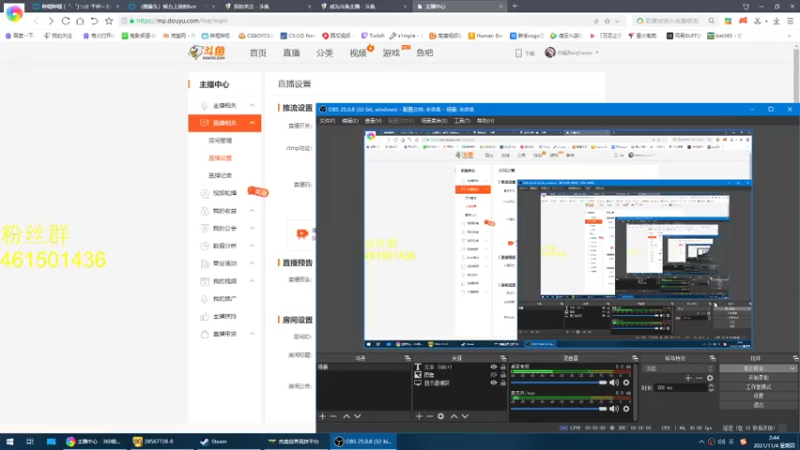Click the transition duration 300 ms field

pyautogui.click(x=681, y=388)
